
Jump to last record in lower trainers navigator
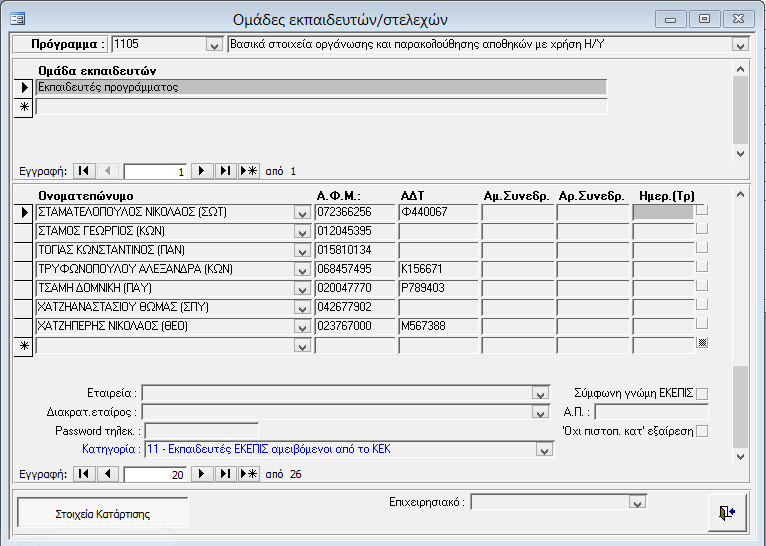click(225, 474)
